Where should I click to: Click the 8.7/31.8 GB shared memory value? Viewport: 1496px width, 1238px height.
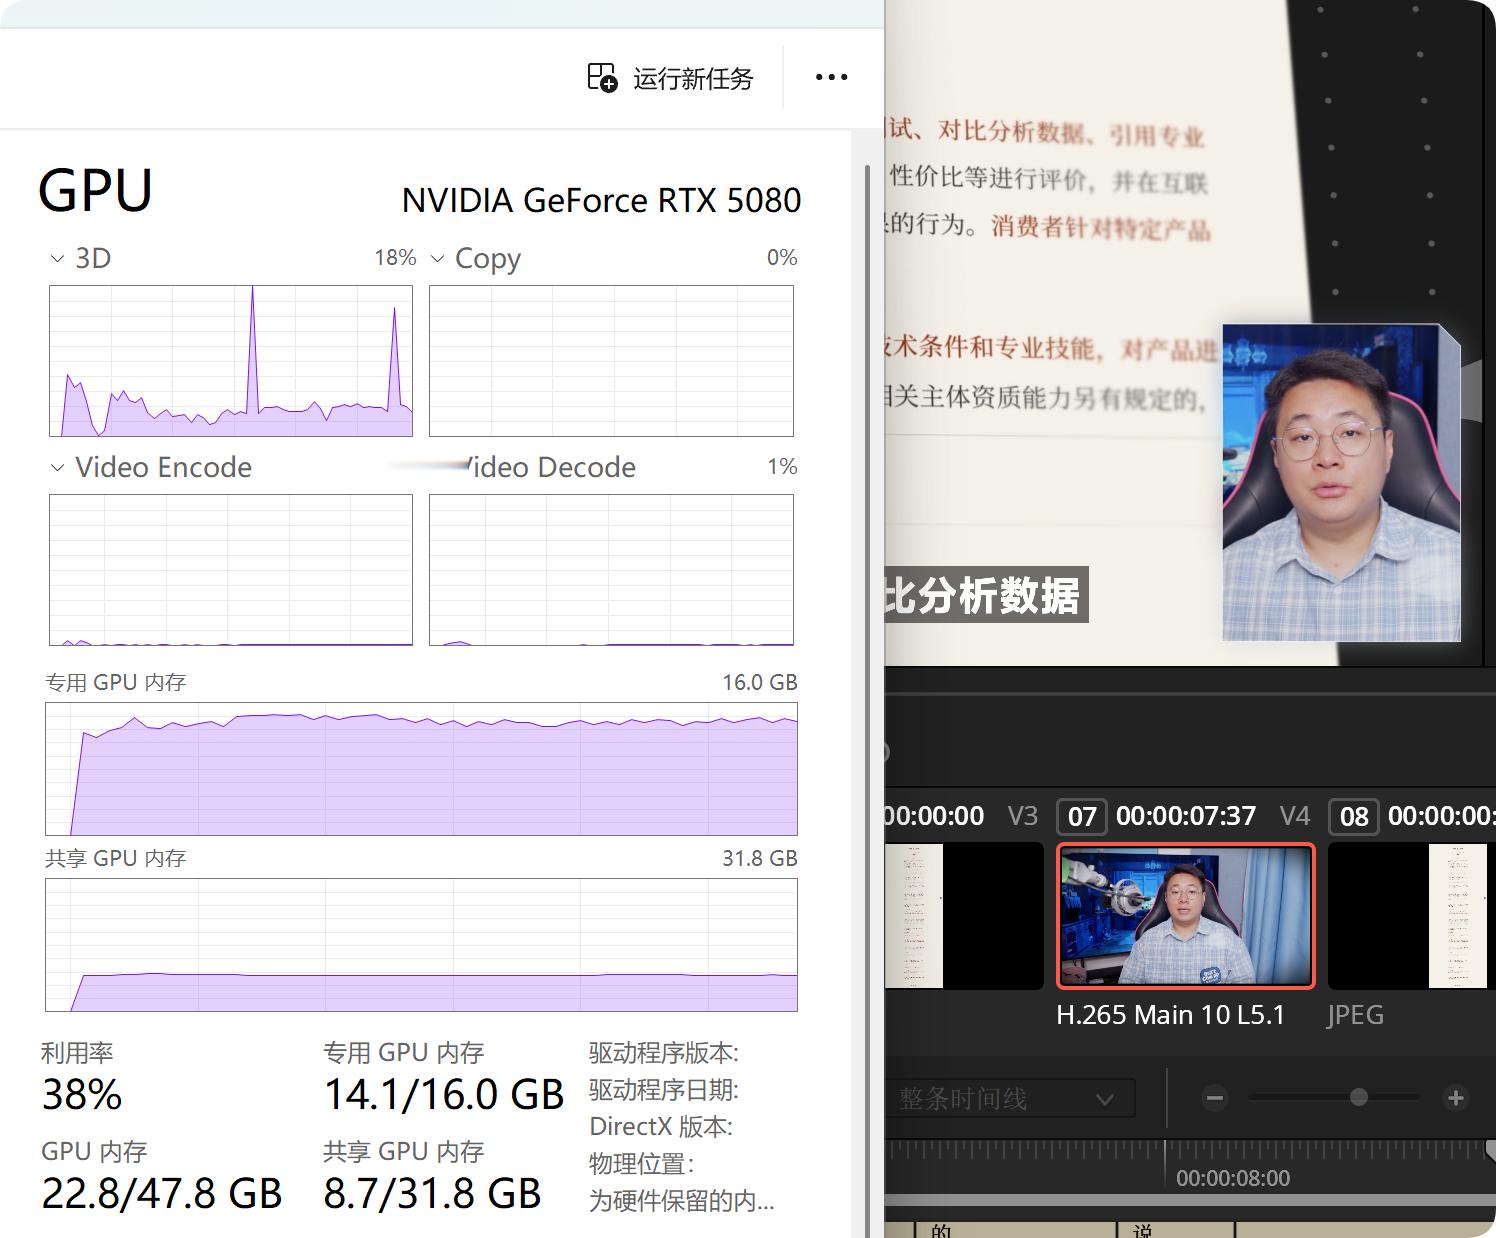pos(432,1194)
